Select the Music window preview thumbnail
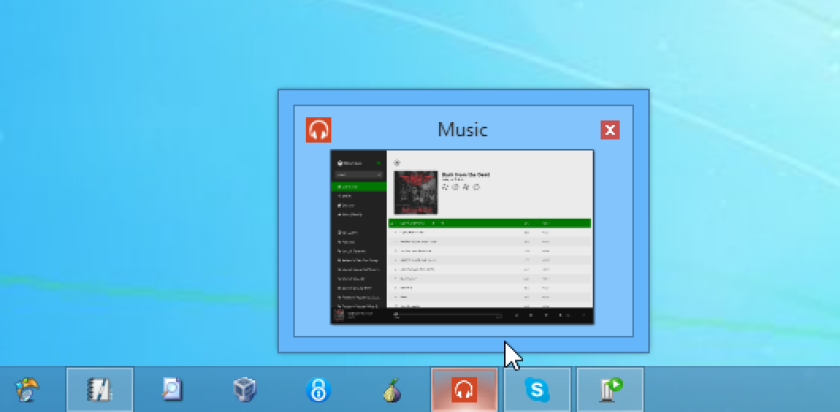 click(462, 237)
